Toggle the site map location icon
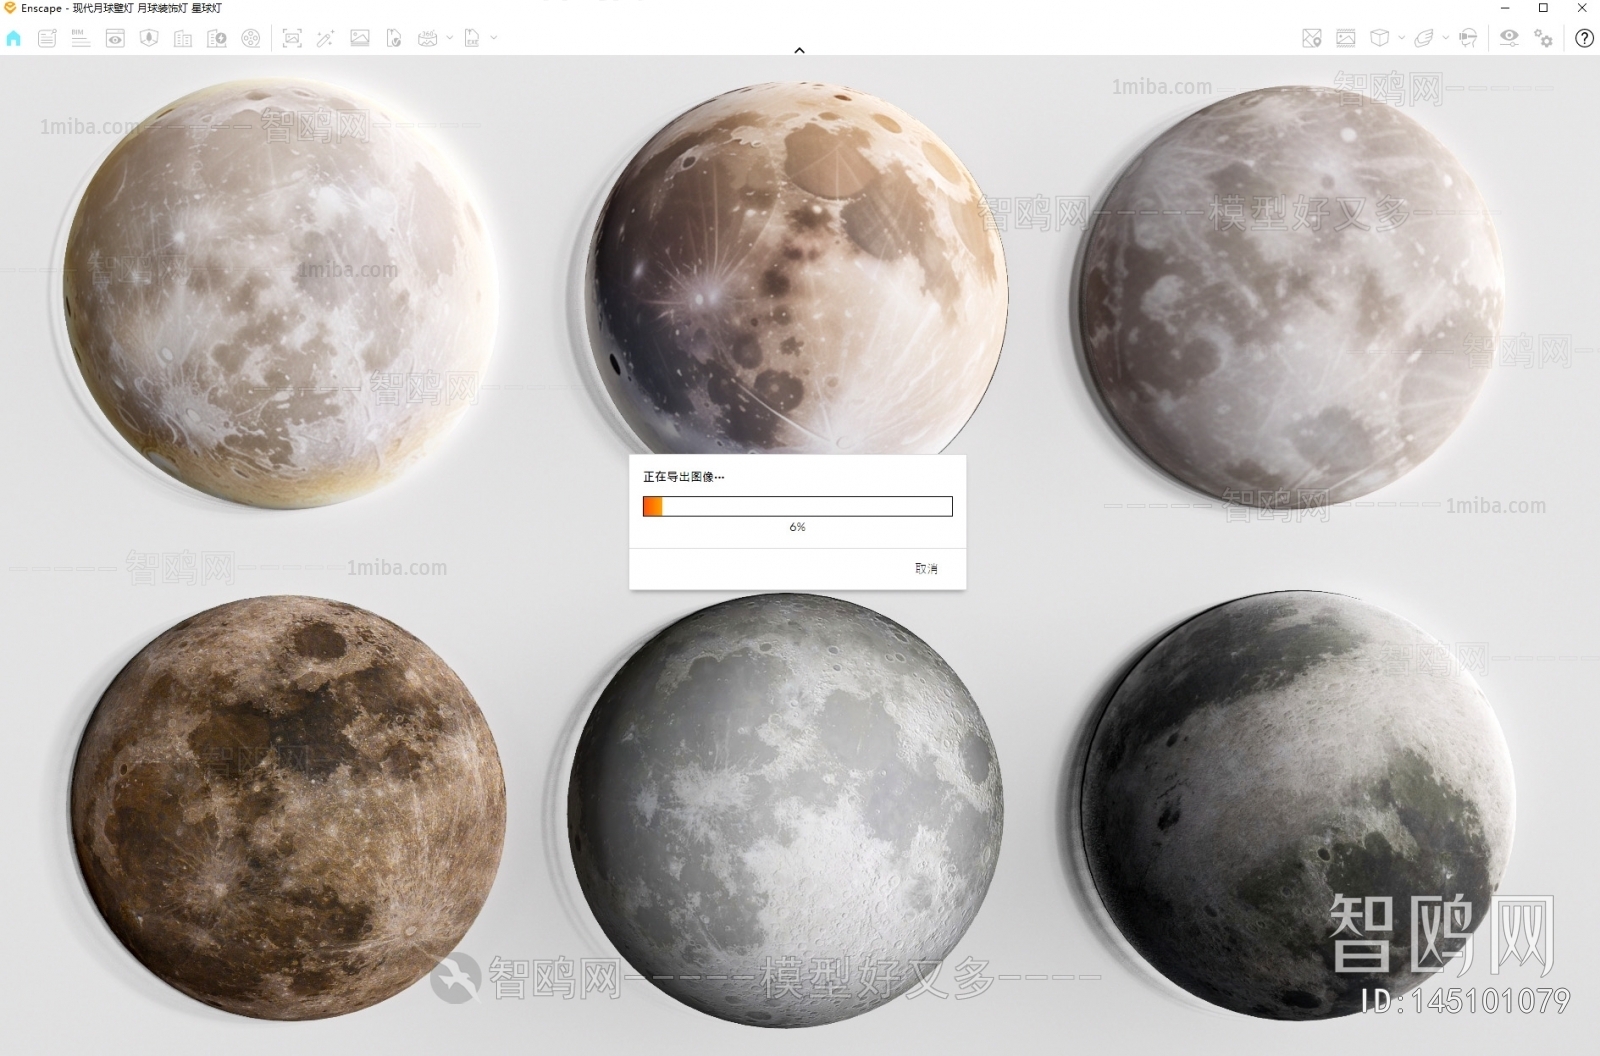Viewport: 1600px width, 1056px height. (x=1312, y=38)
